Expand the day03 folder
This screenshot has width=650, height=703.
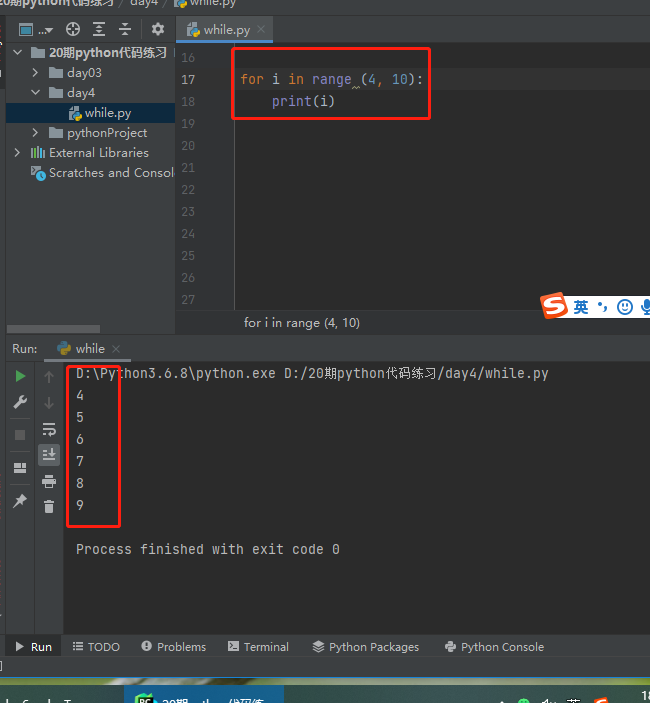point(35,72)
